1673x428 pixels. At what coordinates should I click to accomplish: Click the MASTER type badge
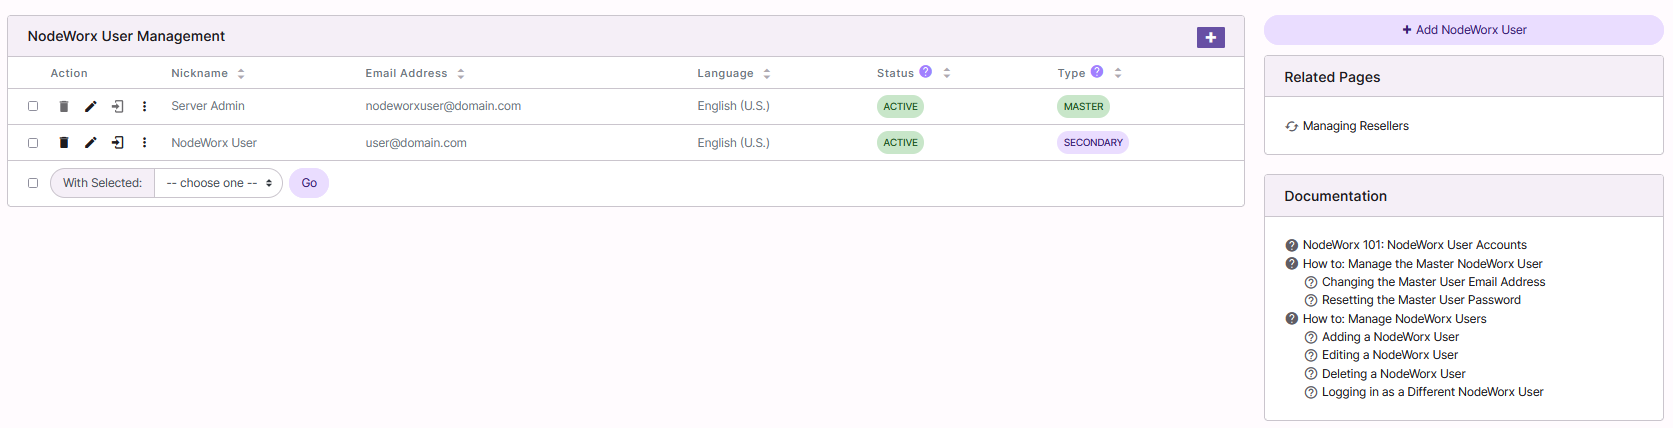click(x=1083, y=106)
